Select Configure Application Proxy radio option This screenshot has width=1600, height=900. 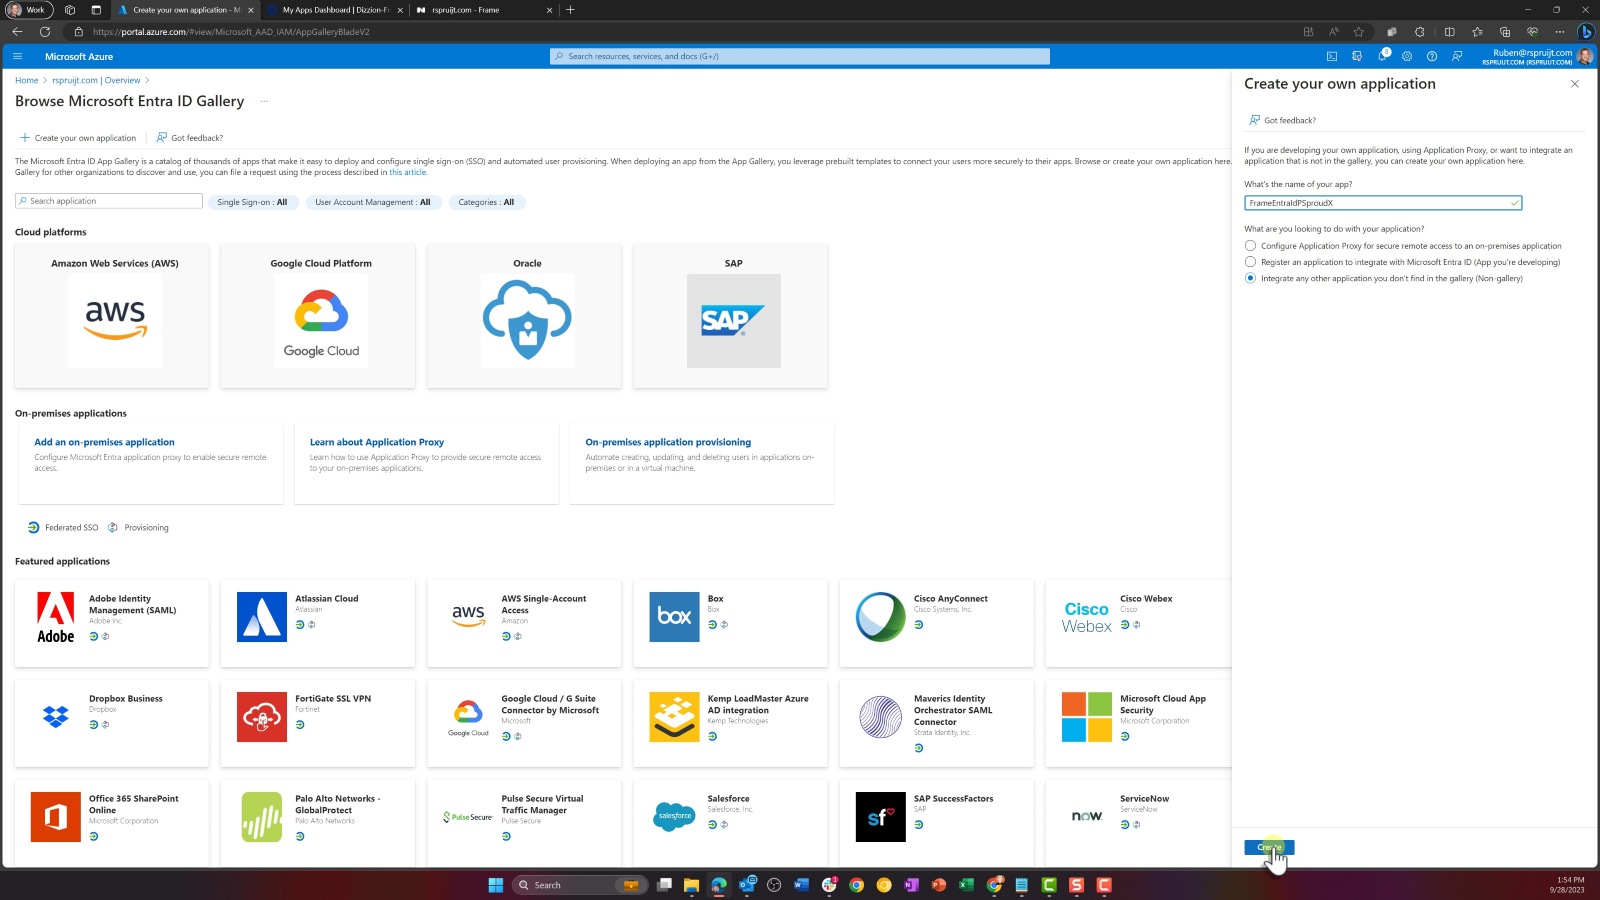1250,246
